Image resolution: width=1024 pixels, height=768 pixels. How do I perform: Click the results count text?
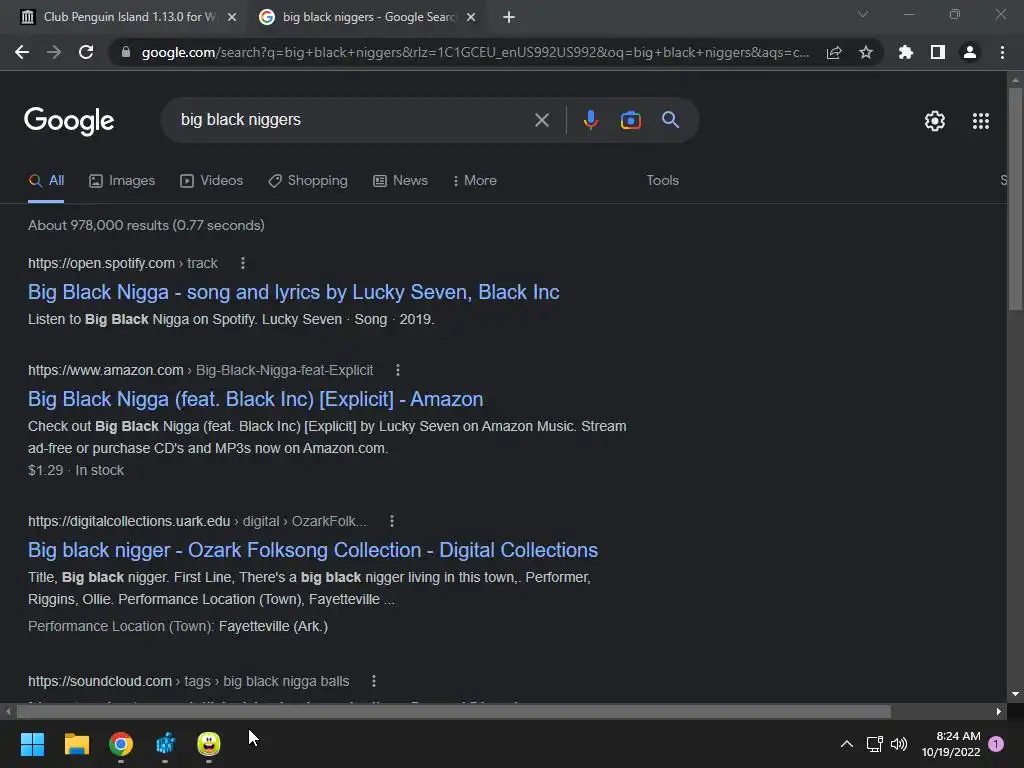146,225
